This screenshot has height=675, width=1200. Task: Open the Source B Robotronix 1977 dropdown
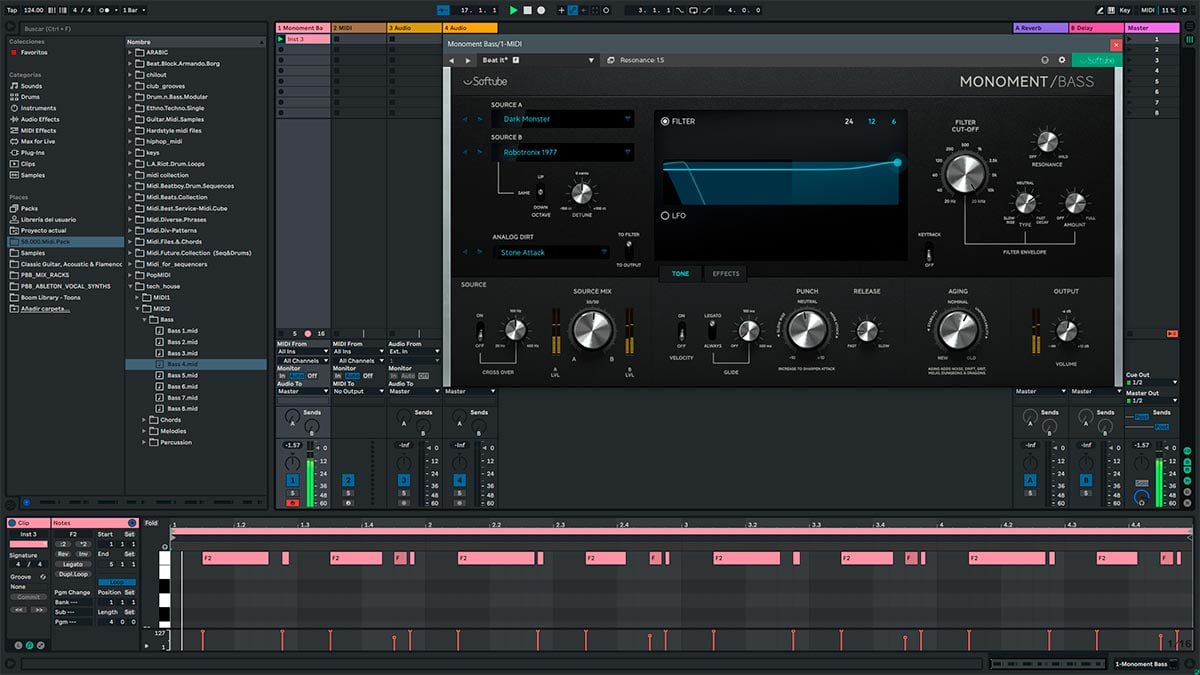562,153
